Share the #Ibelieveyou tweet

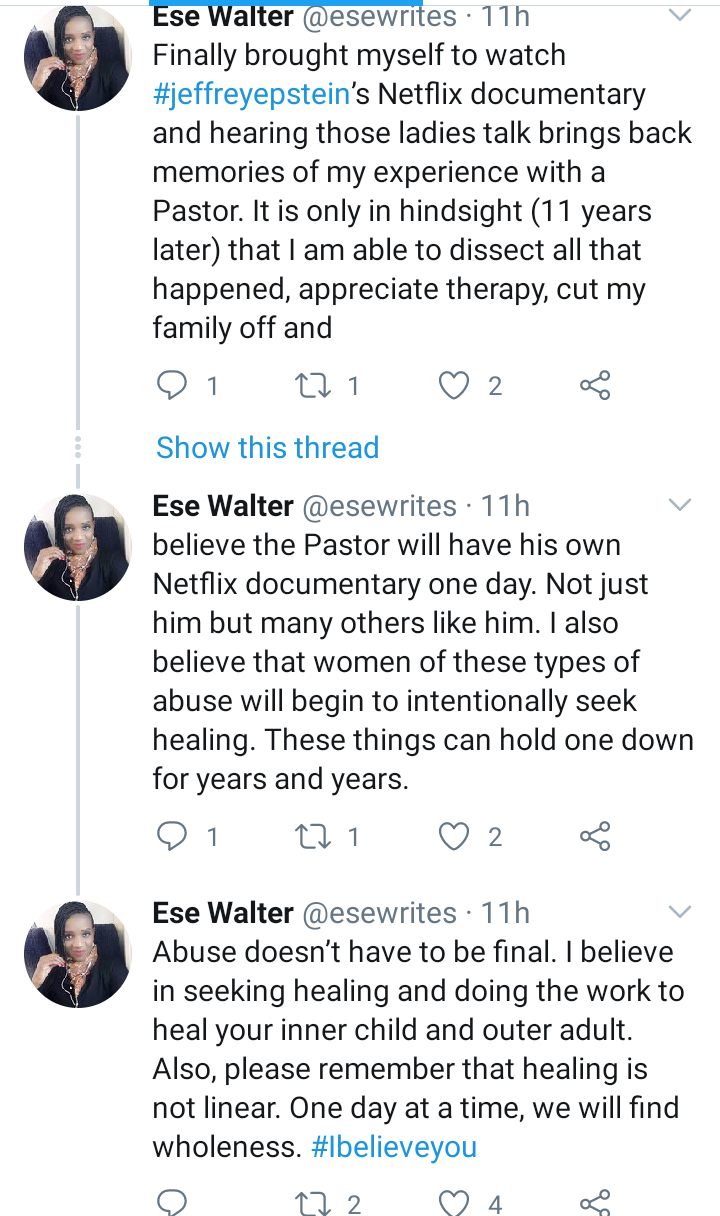pyautogui.click(x=595, y=1203)
